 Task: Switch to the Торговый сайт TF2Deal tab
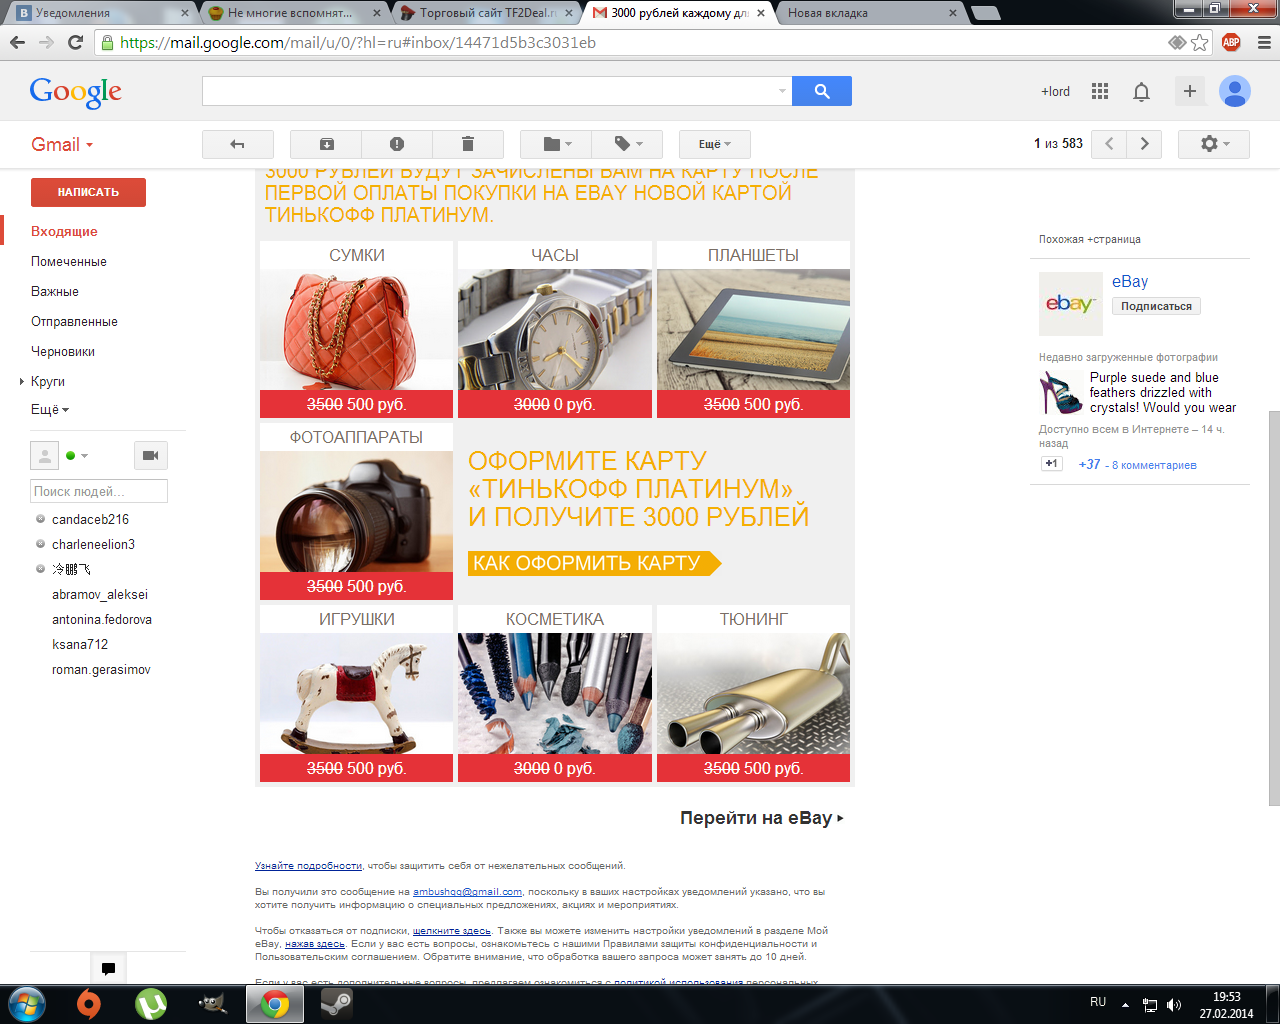[487, 13]
